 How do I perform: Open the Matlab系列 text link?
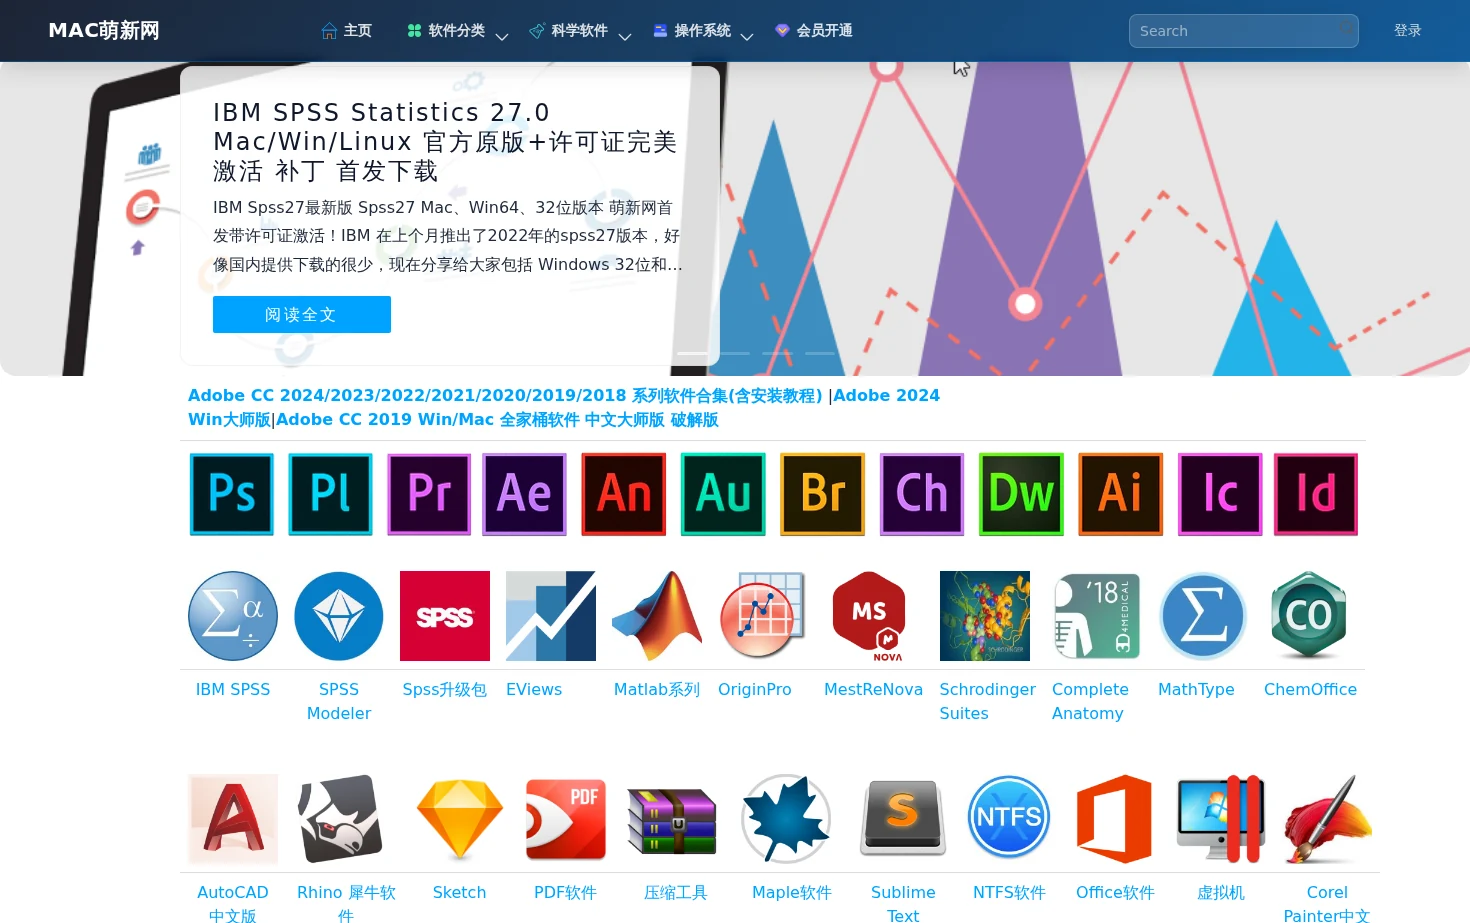click(x=657, y=690)
